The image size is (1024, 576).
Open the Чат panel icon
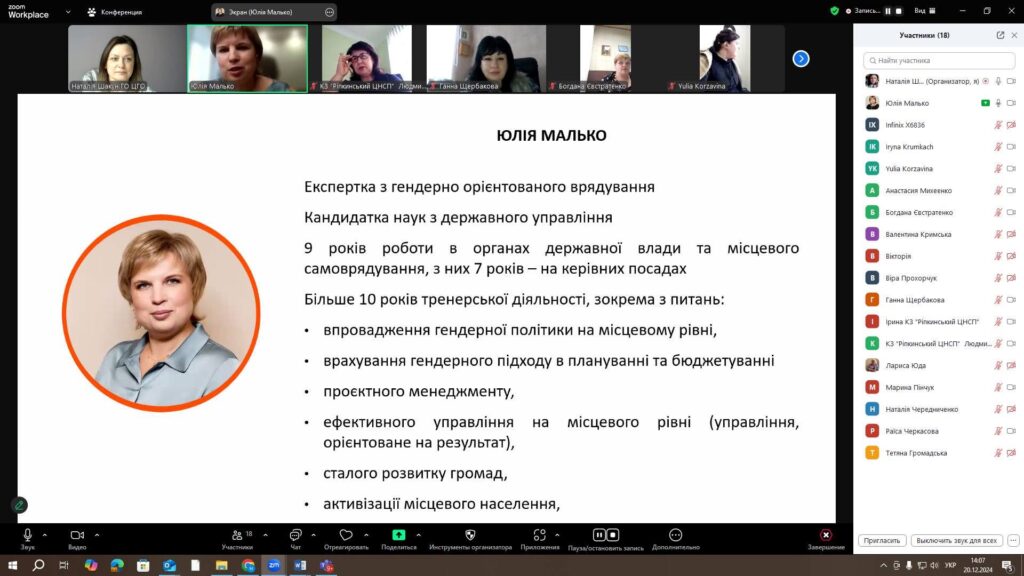pos(295,535)
